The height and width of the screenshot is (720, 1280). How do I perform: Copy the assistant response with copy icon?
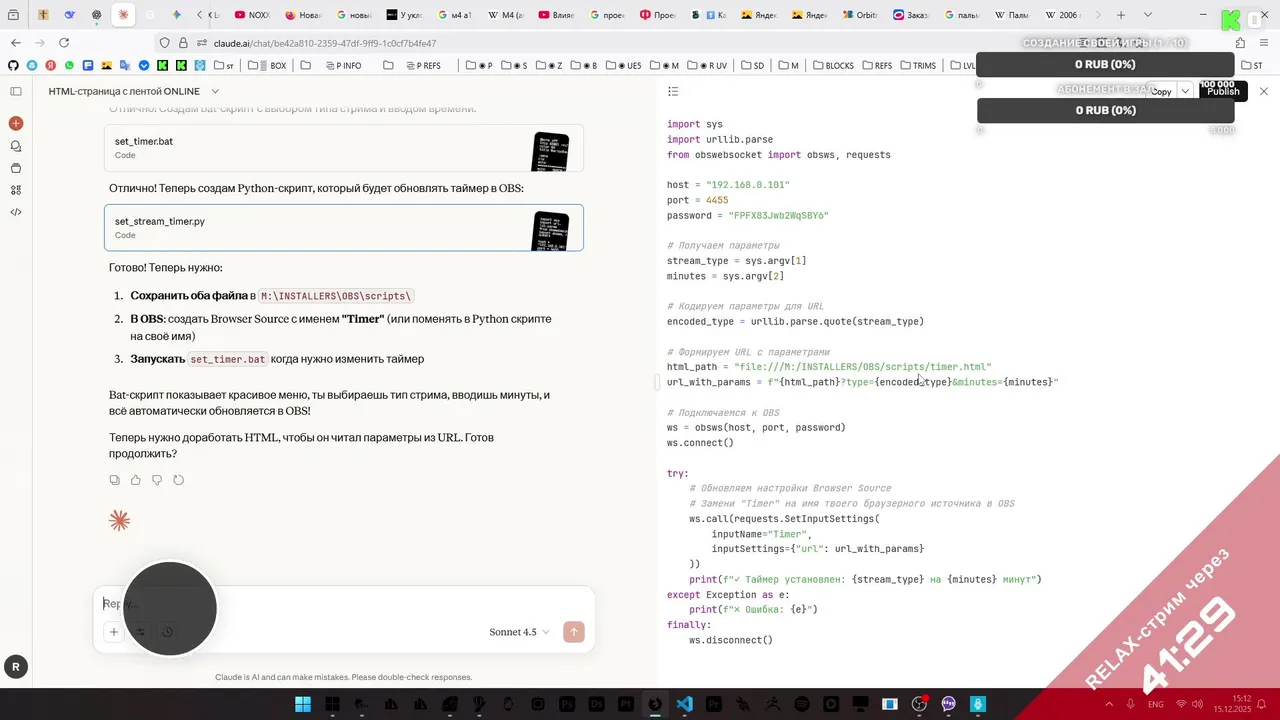[115, 480]
